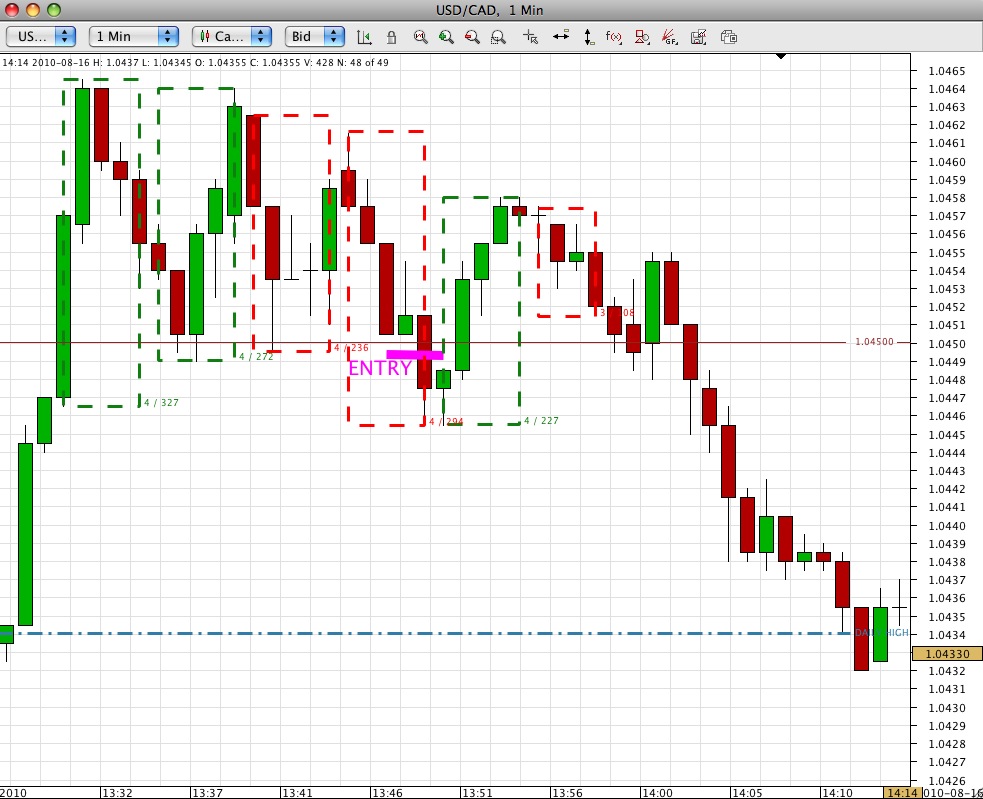Open the f(x) indicators tool
Viewport: 983px width, 799px height.
614,37
